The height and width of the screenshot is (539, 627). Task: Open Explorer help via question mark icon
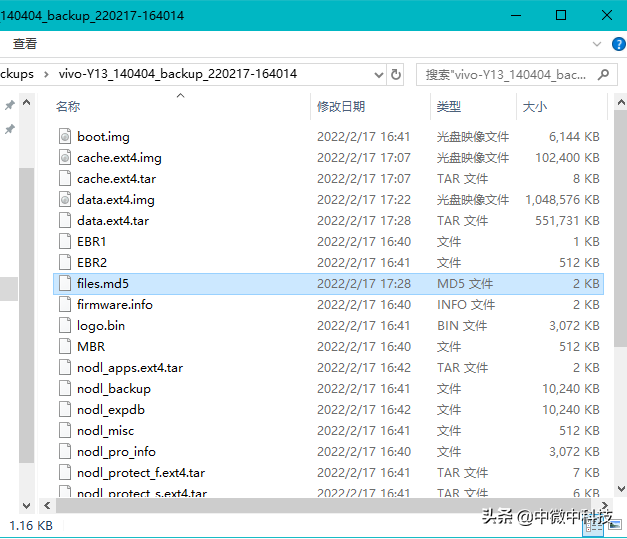click(x=619, y=44)
